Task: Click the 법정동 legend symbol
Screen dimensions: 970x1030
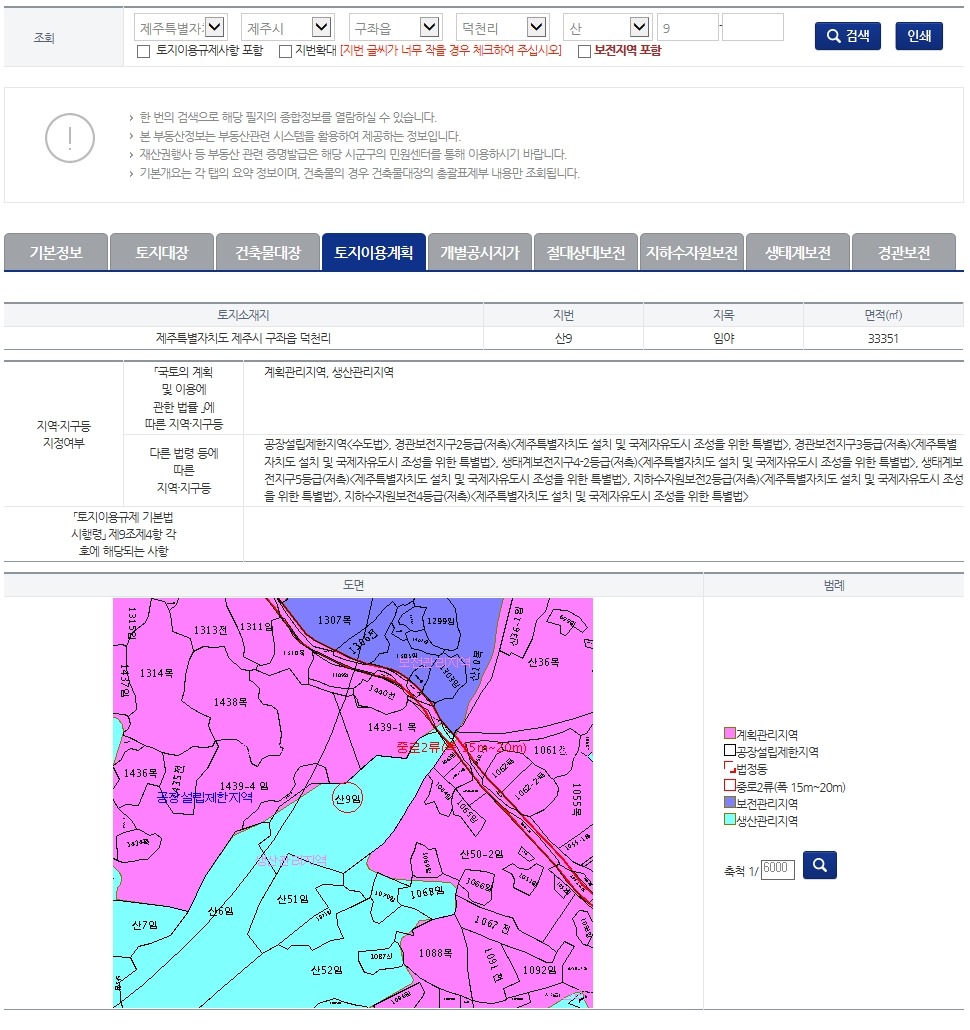Action: coord(729,767)
